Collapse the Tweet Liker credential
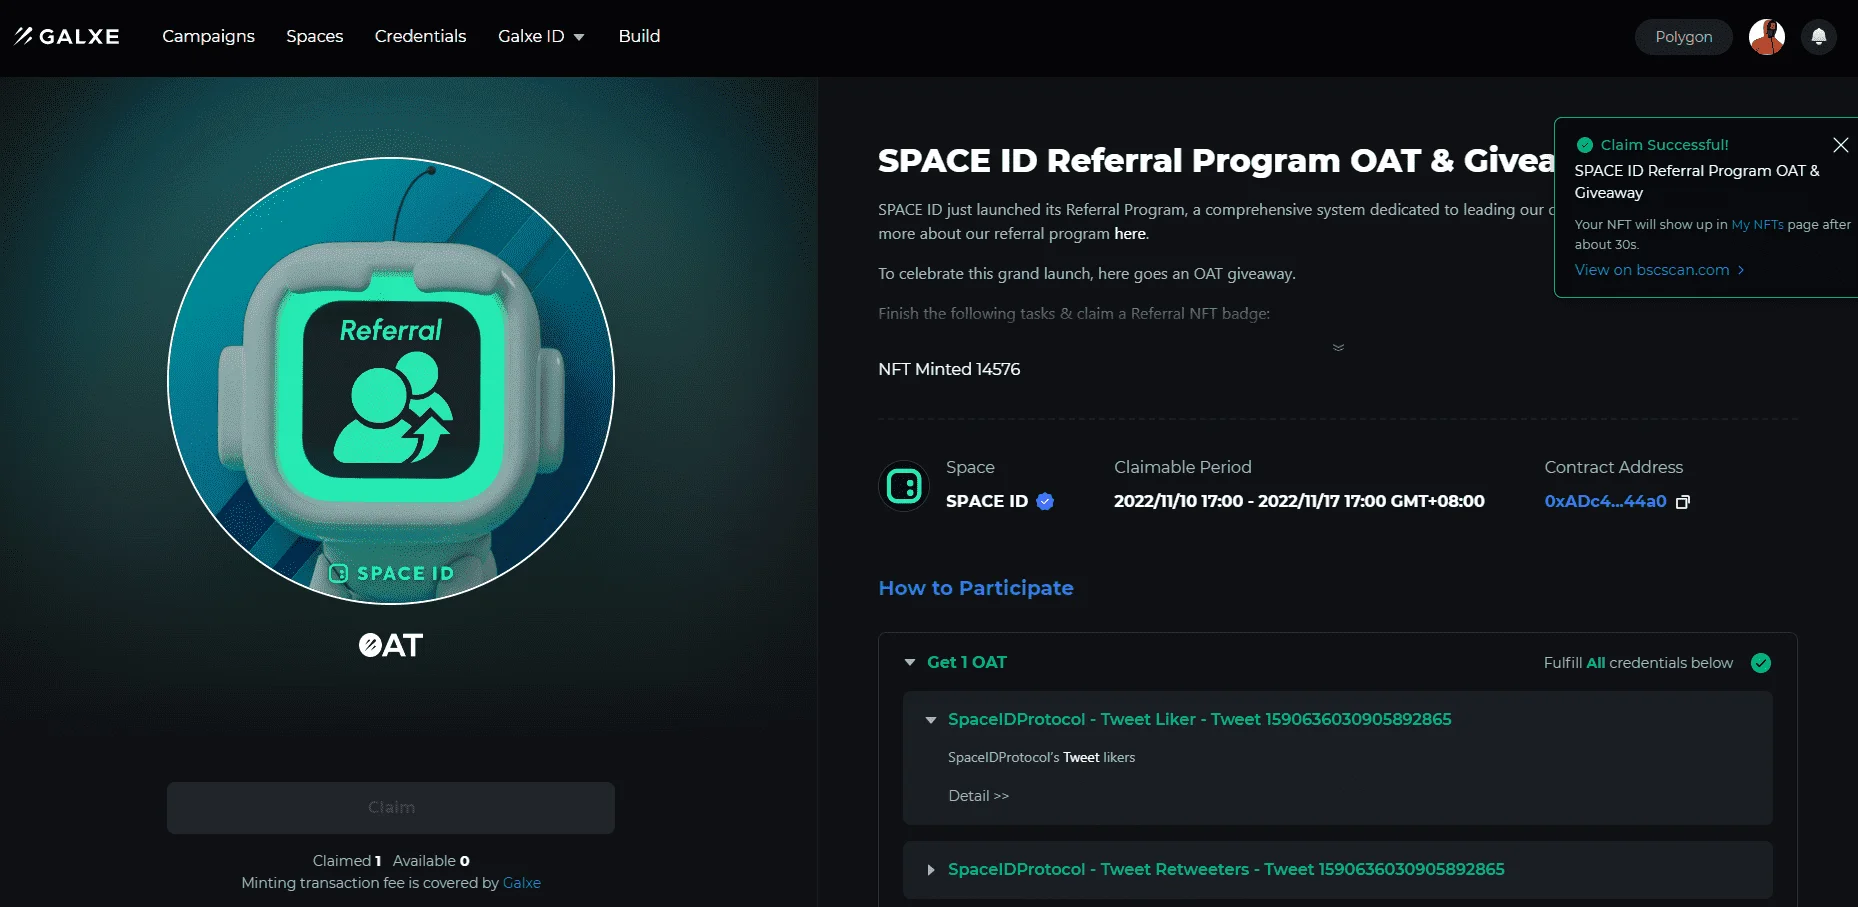This screenshot has height=907, width=1858. coord(931,720)
